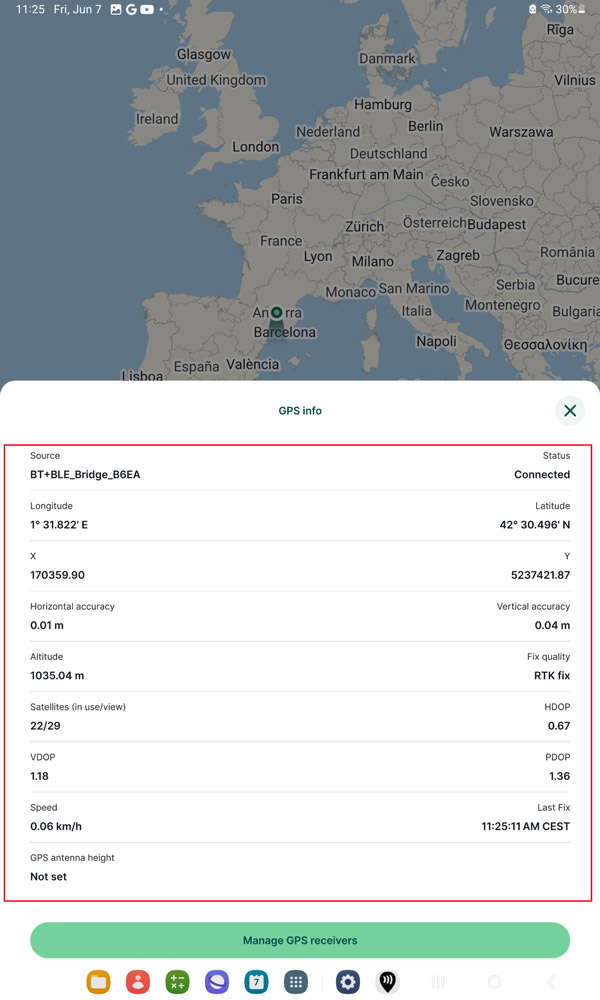The height and width of the screenshot is (1000, 600).
Task: Tap the YouTube notification icon in status bar
Action: (147, 9)
